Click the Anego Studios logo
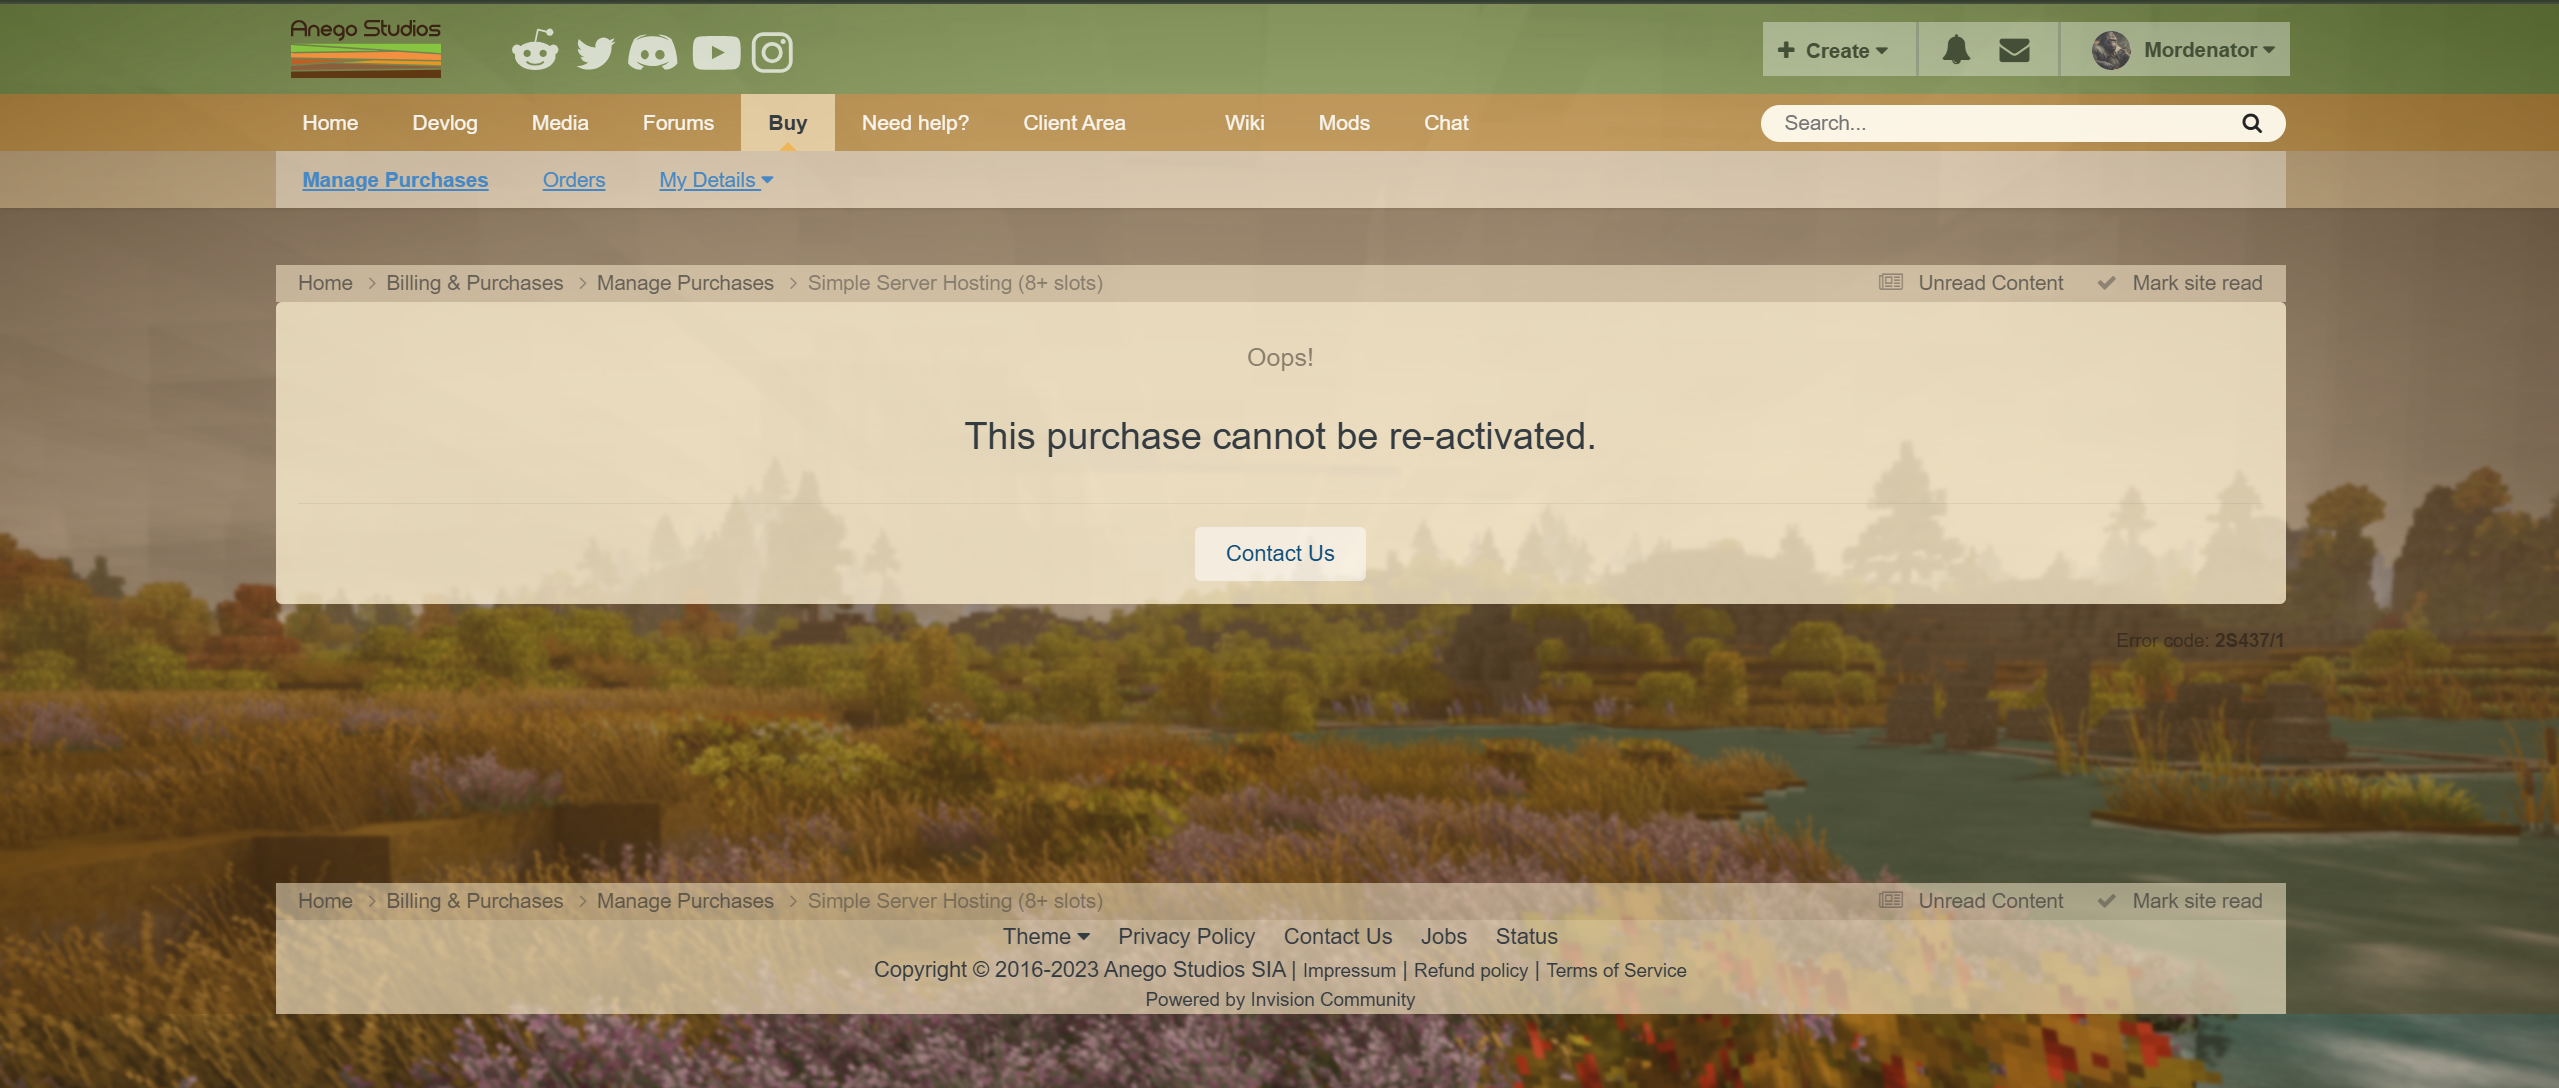The width and height of the screenshot is (2559, 1088). pos(365,48)
